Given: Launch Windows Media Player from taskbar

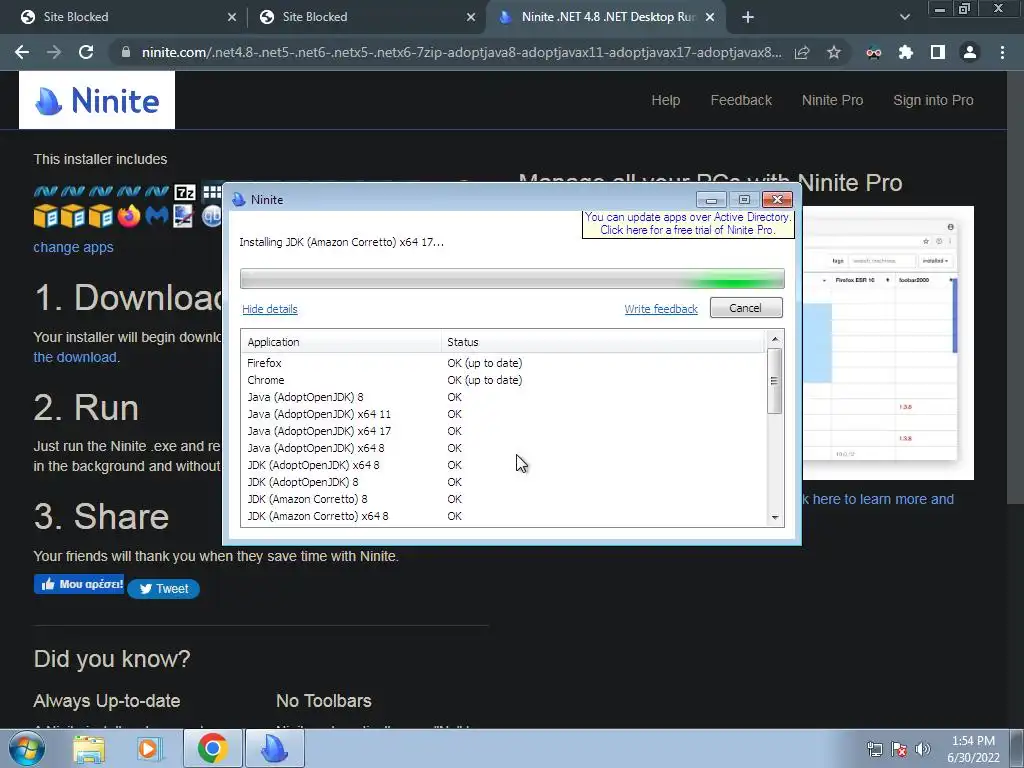Looking at the screenshot, I should coord(150,749).
